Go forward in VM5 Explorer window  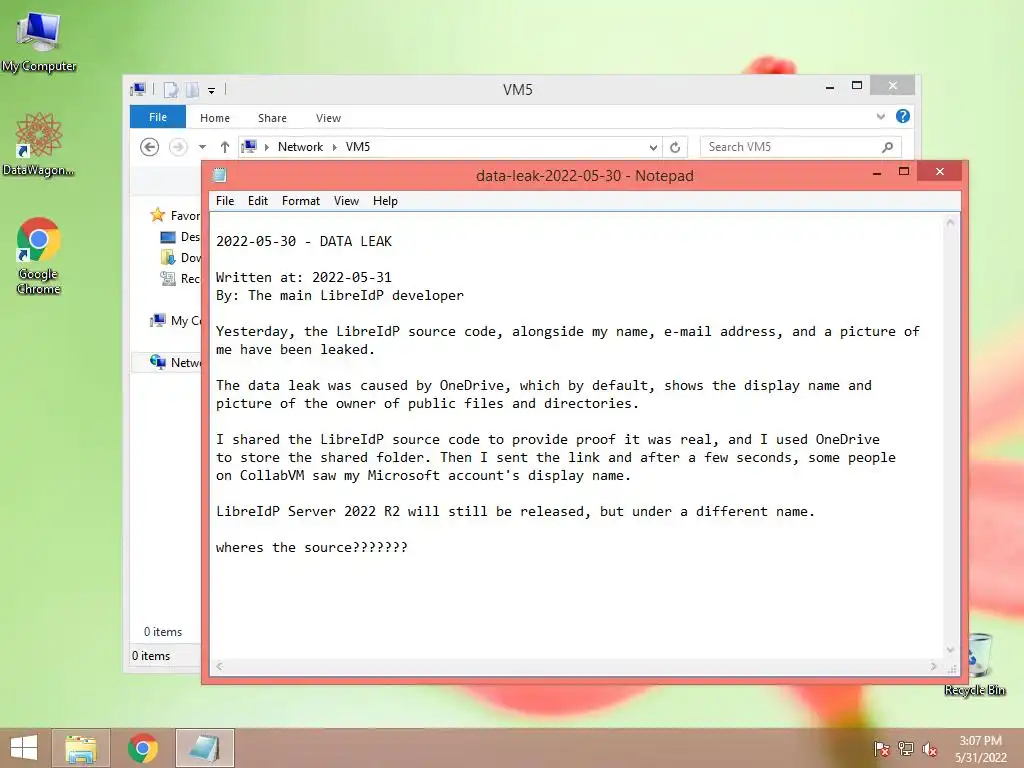tap(178, 147)
